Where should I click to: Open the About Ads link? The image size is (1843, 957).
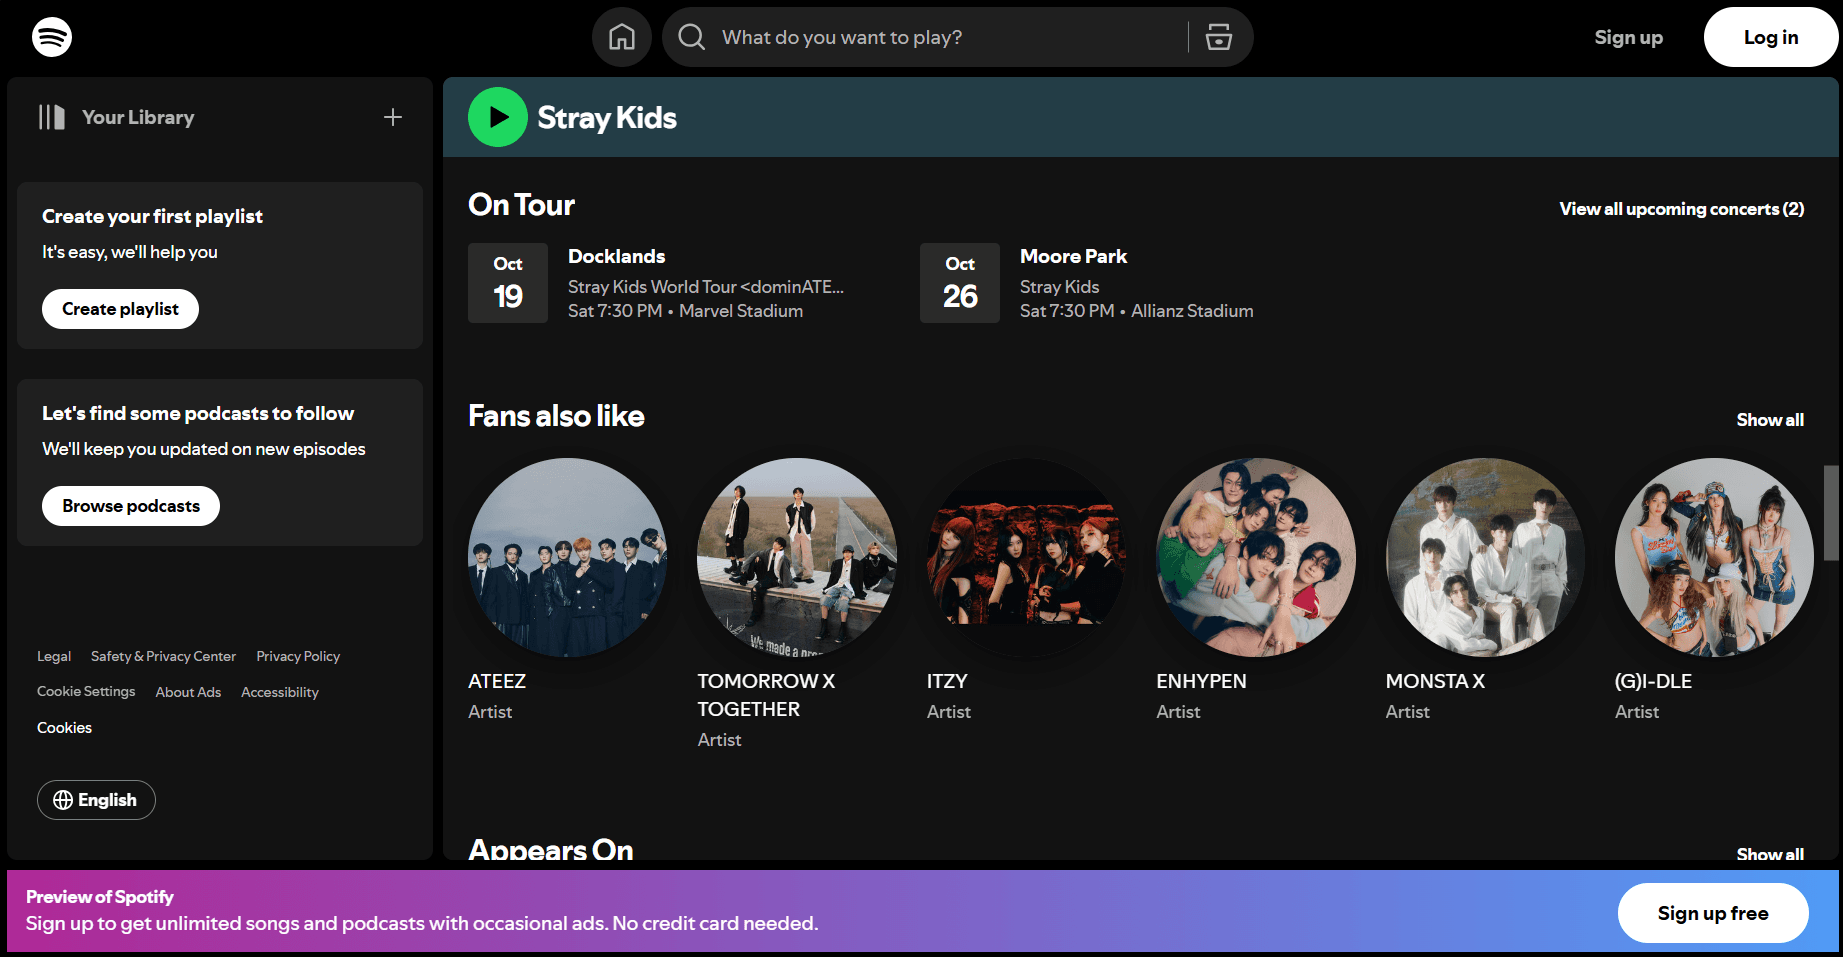188,692
